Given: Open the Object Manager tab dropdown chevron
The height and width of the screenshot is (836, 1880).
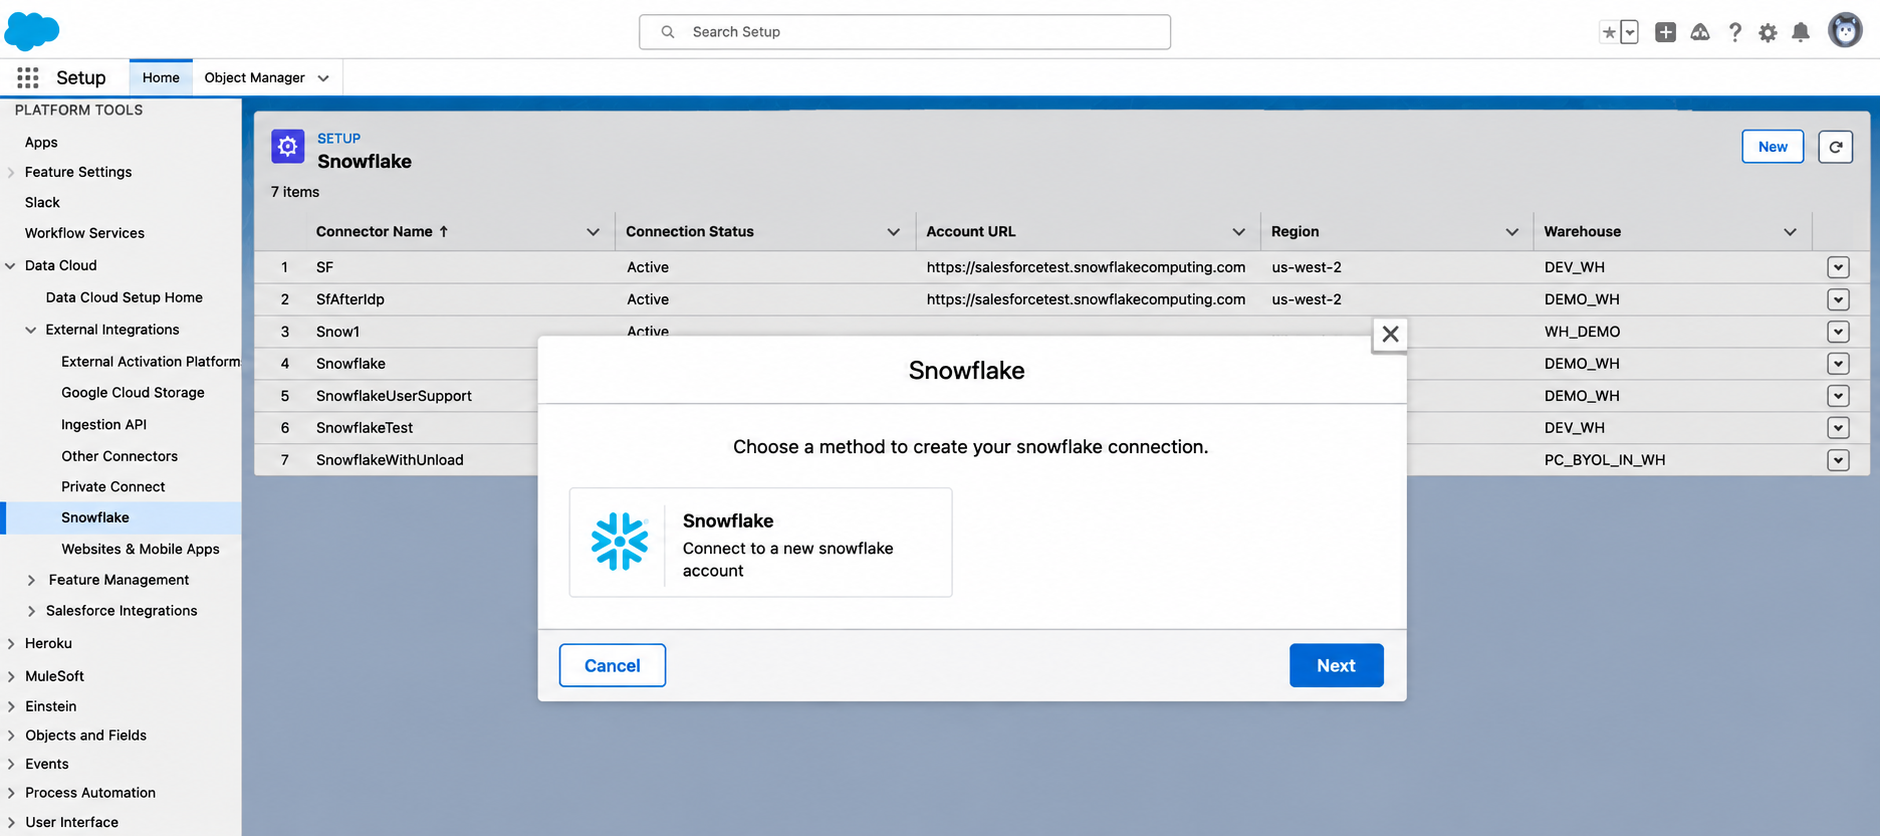Looking at the screenshot, I should click(x=323, y=78).
